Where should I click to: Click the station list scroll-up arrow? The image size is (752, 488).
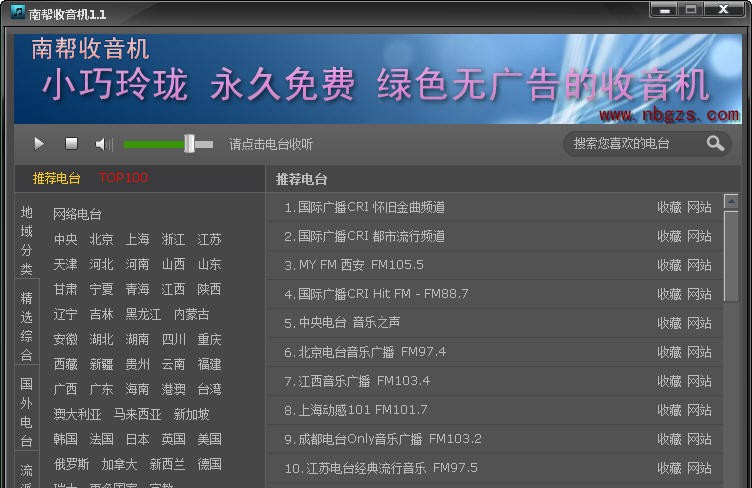(731, 202)
